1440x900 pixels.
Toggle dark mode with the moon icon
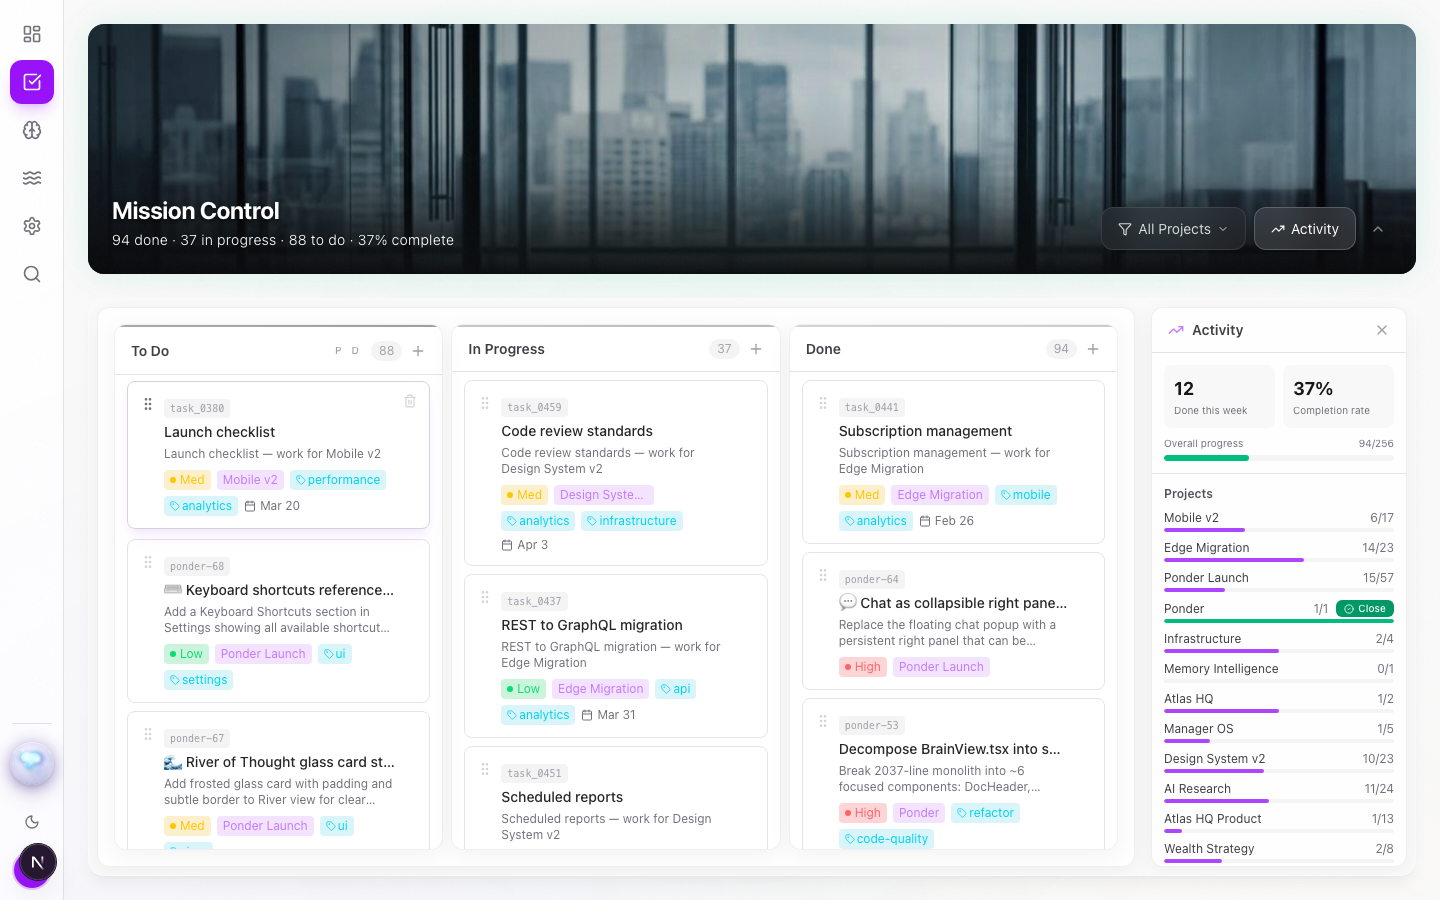(x=32, y=822)
